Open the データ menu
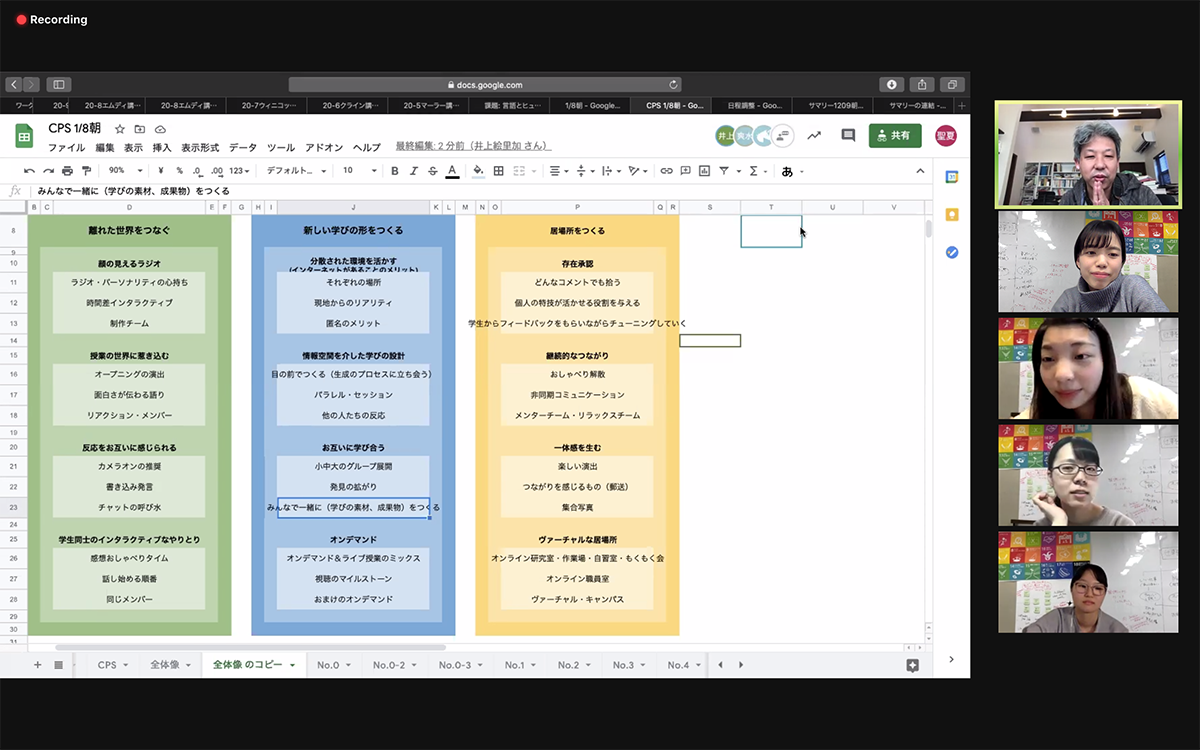Viewport: 1200px width, 750px height. point(243,147)
